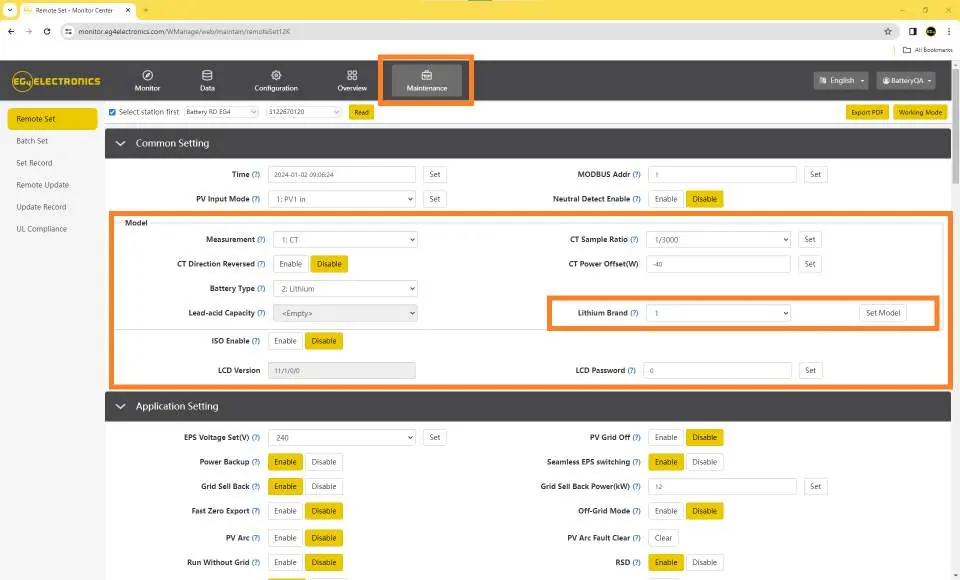Open the Configuration section

(x=276, y=80)
